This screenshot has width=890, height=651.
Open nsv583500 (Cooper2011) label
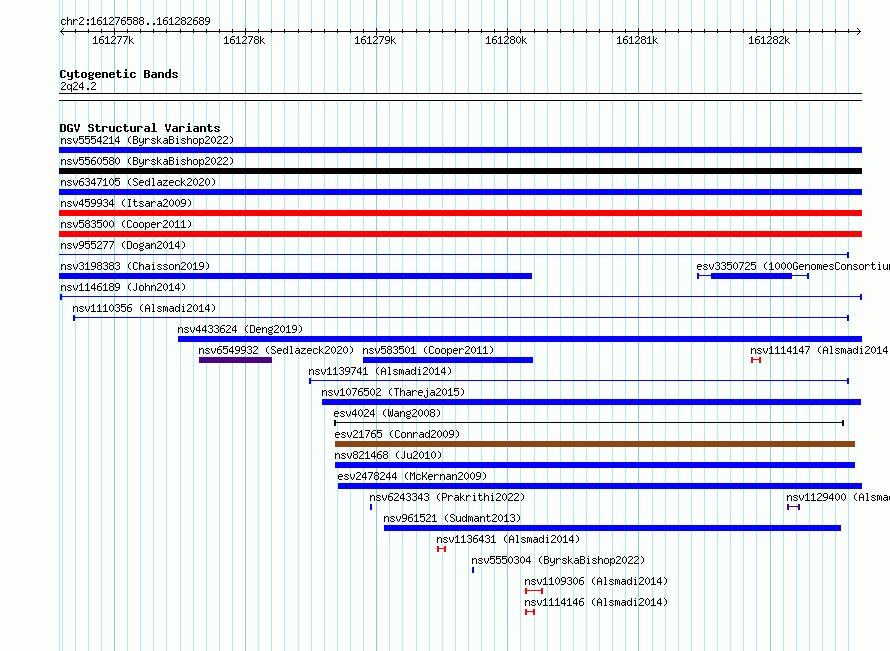tap(126, 224)
